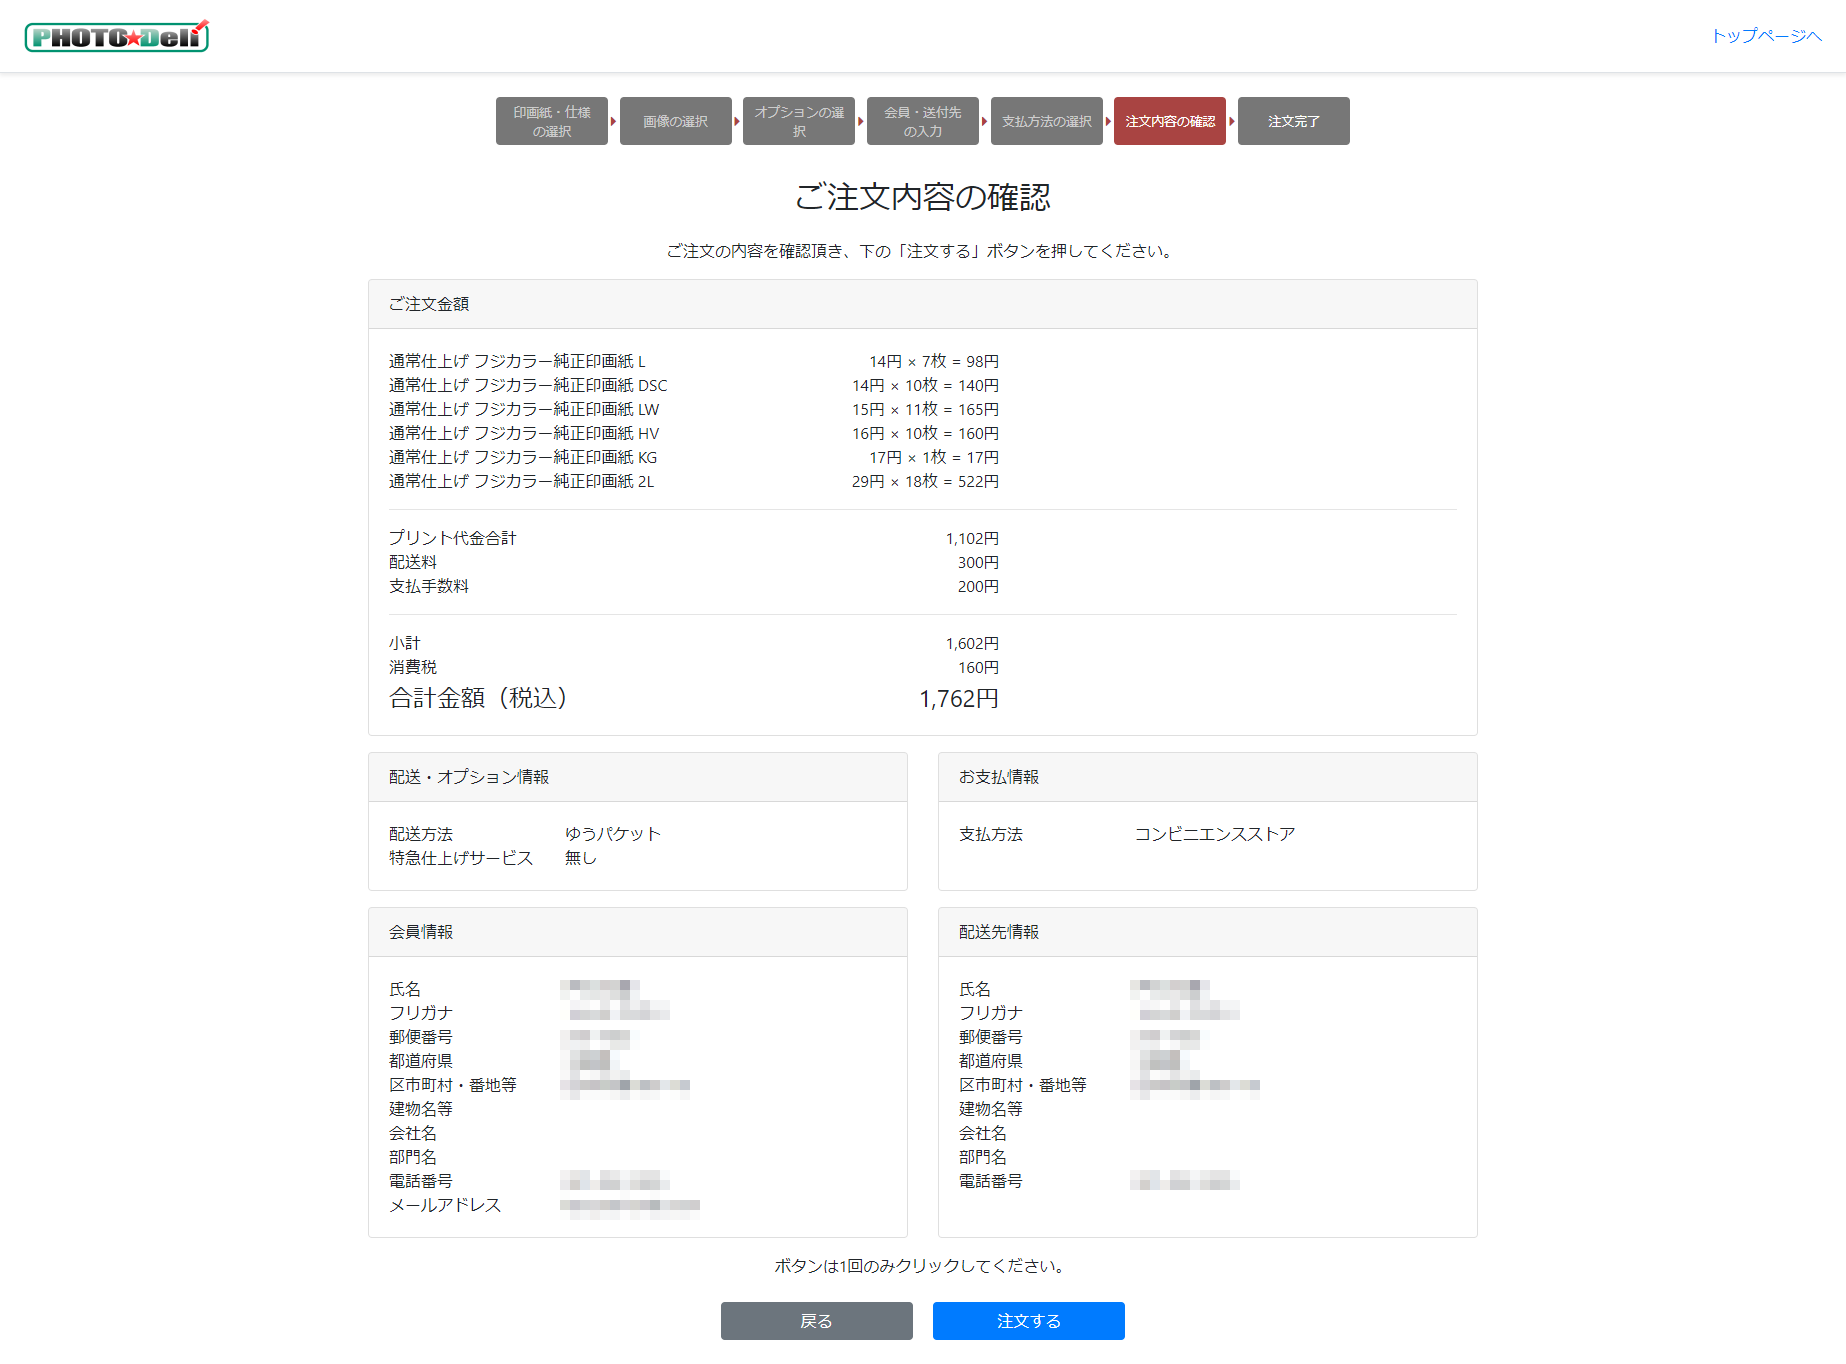Screen dimensions: 1846x1364
Task: Go to 印画紙・仕様の選択 step
Action: click(x=551, y=121)
